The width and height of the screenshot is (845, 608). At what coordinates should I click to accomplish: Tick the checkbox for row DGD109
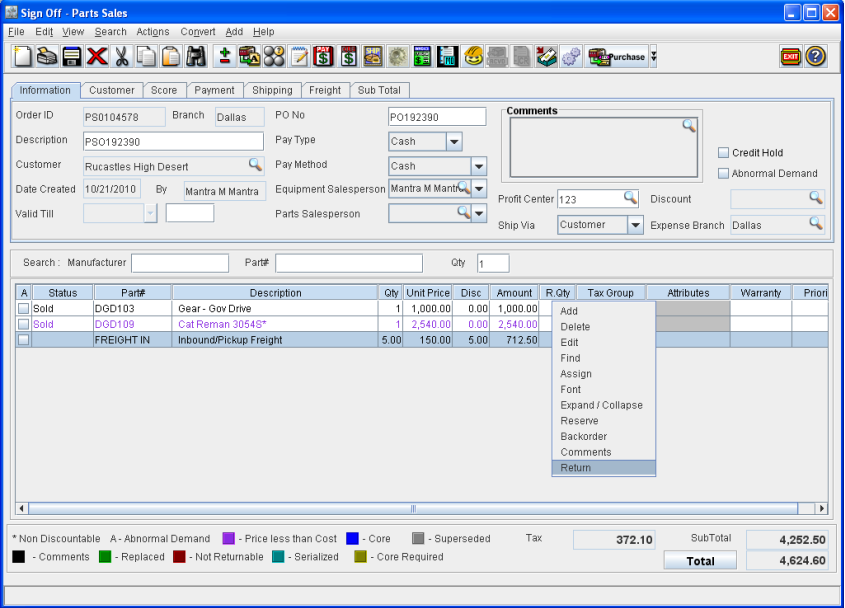pos(23,324)
